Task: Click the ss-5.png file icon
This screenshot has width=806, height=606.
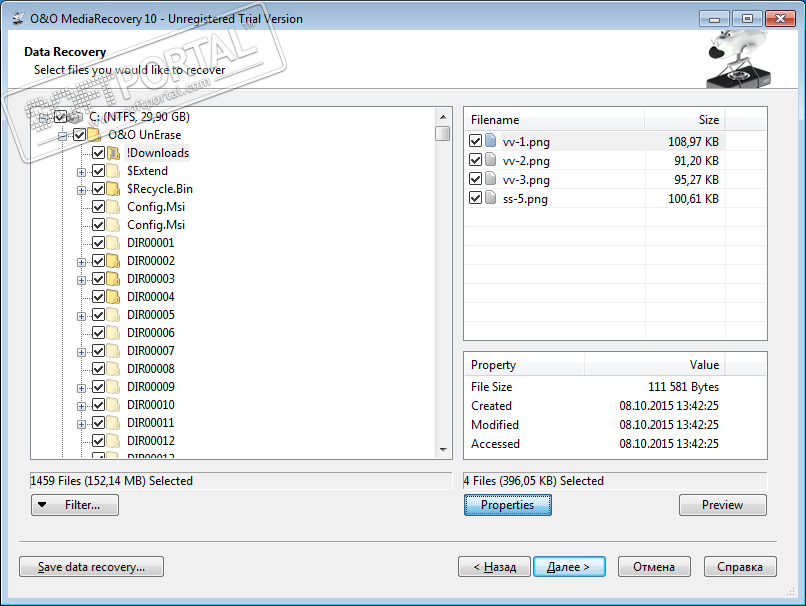Action: click(491, 197)
